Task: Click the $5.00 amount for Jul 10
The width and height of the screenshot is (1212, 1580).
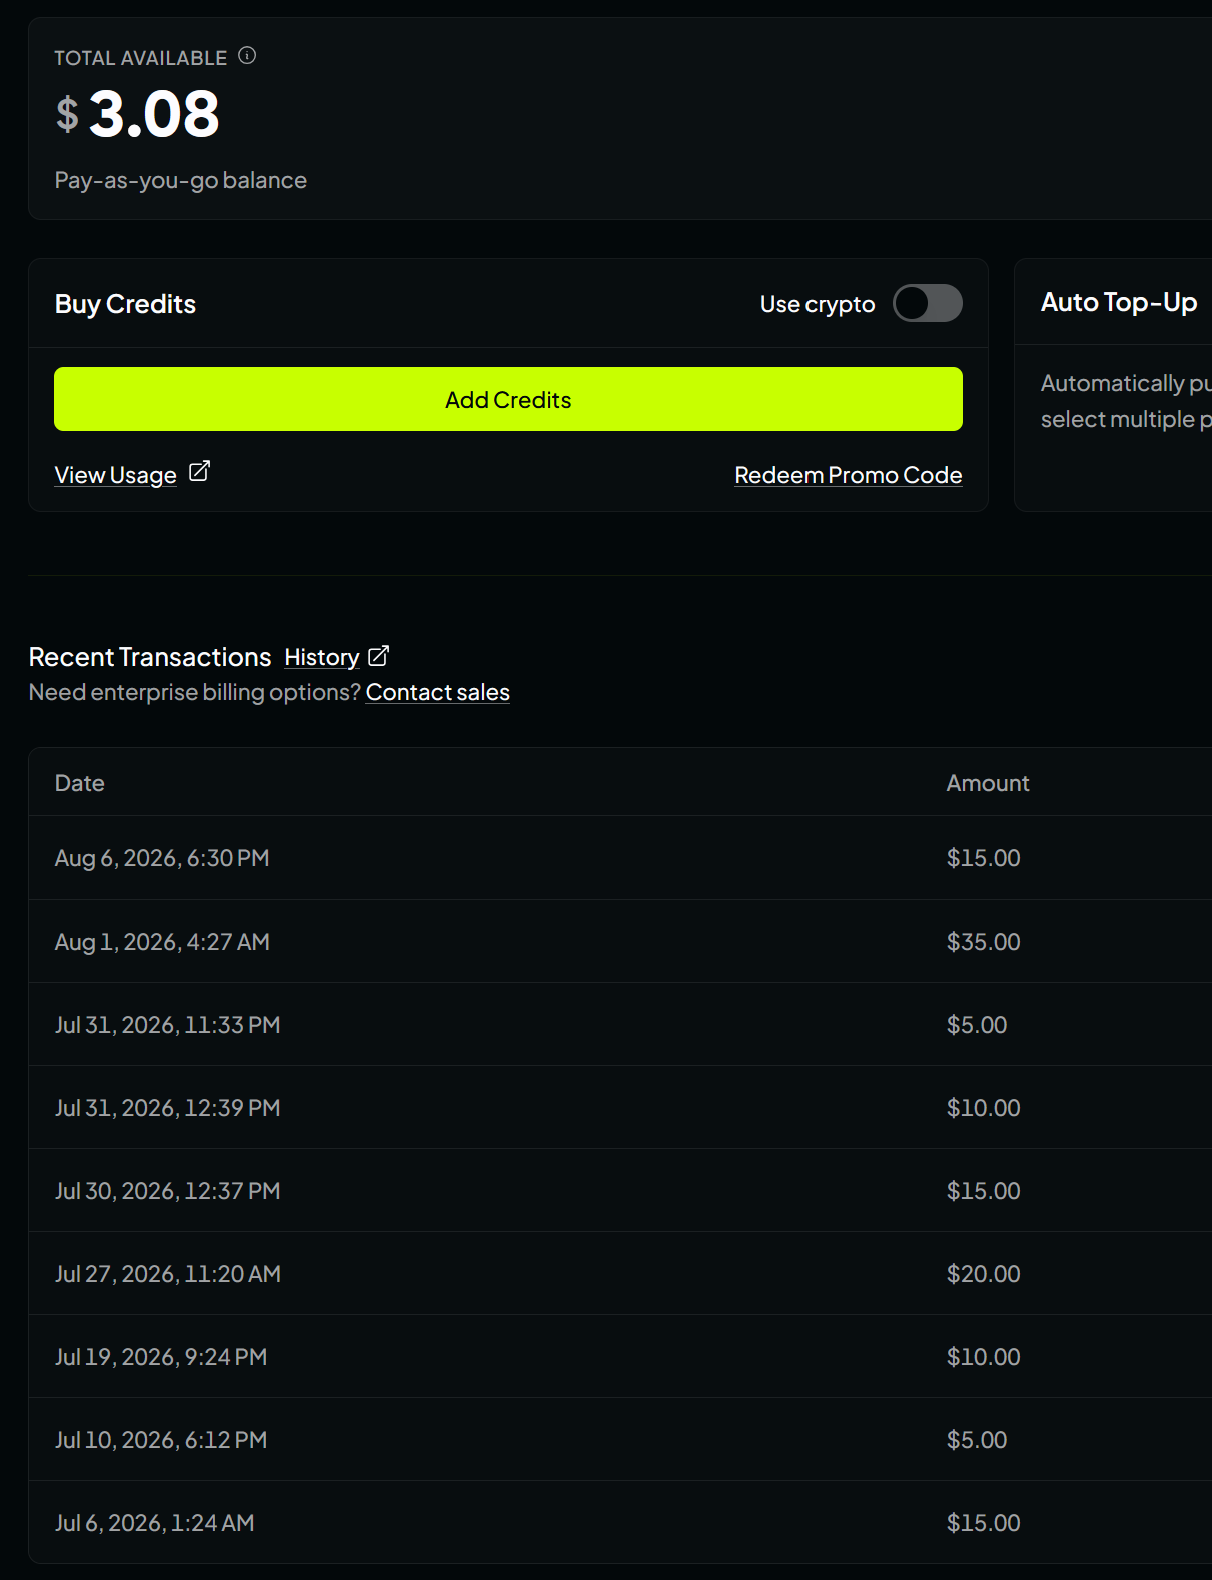Action: [977, 1440]
